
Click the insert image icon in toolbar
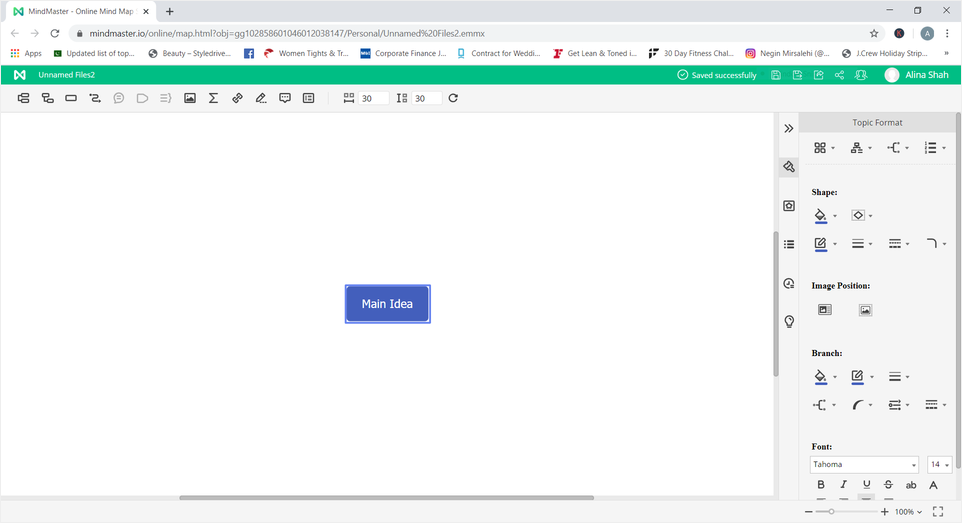coord(190,98)
